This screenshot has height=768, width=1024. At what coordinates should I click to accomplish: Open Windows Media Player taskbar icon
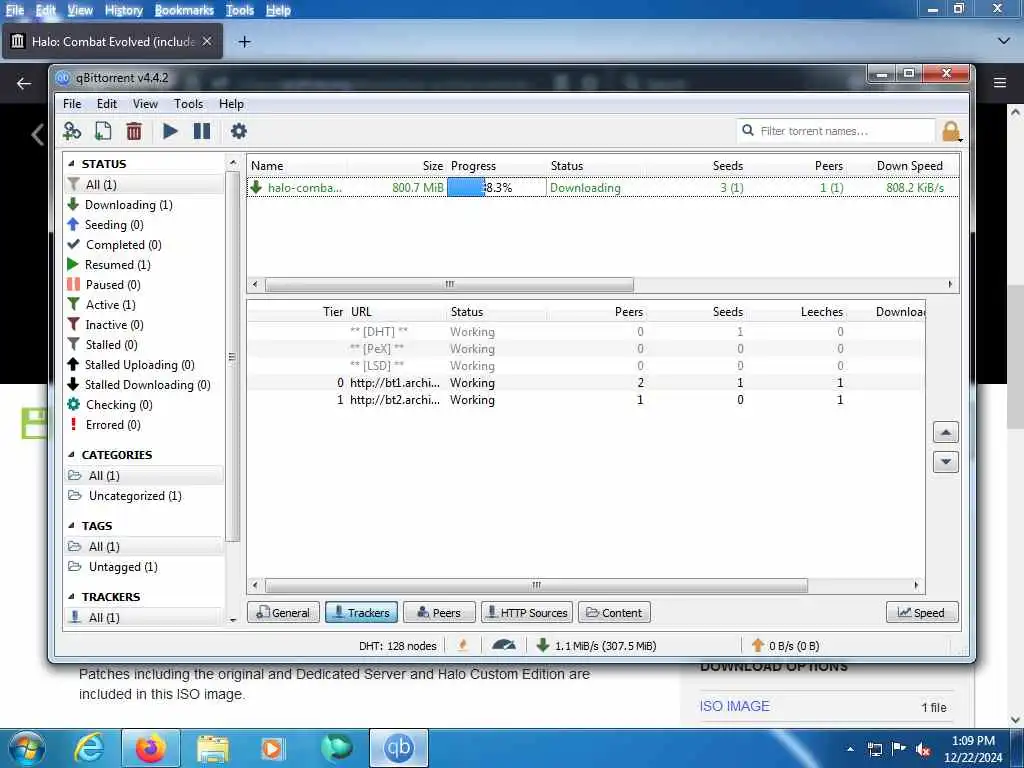coord(272,748)
